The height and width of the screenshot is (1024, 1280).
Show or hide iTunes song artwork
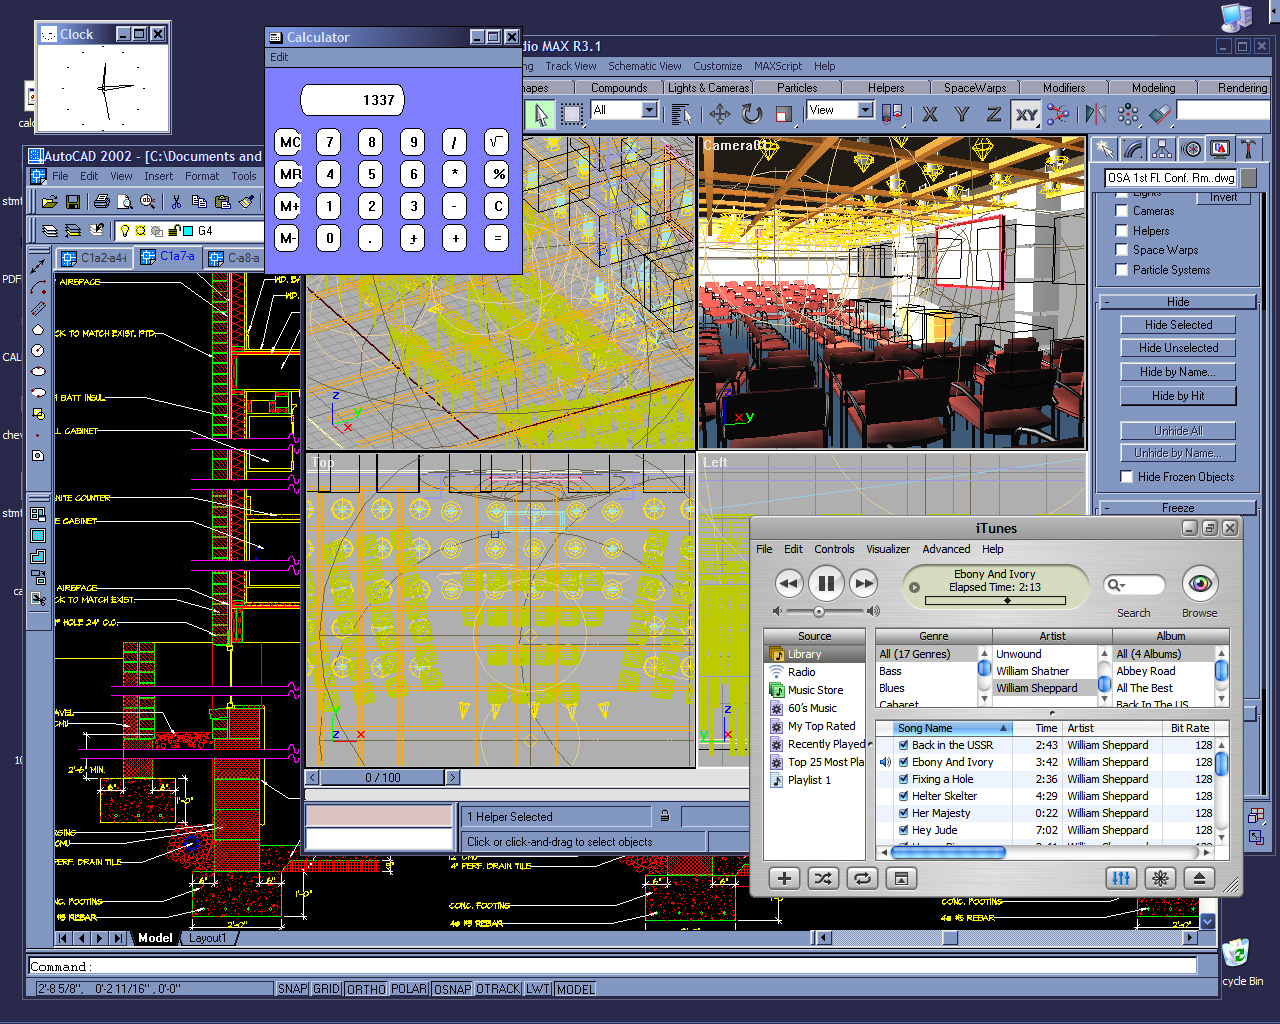tap(901, 878)
